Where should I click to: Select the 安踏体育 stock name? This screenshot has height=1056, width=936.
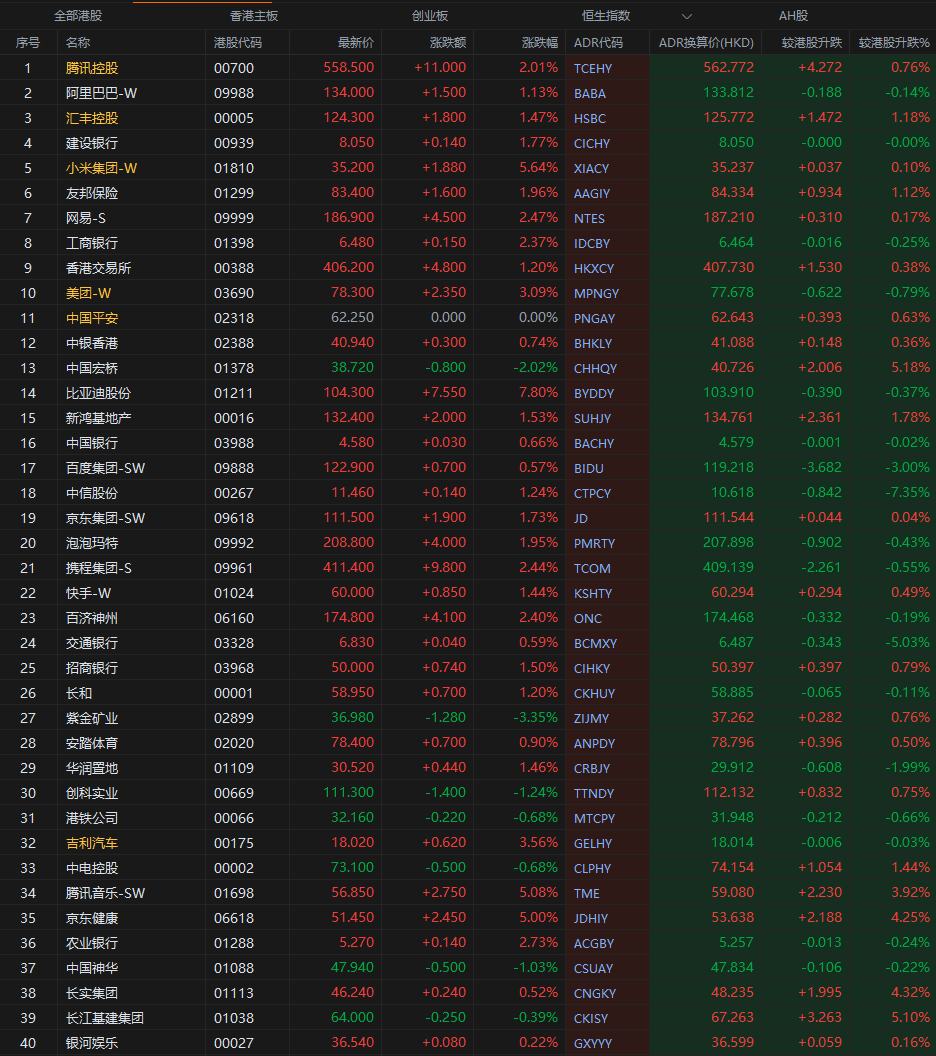pyautogui.click(x=92, y=743)
